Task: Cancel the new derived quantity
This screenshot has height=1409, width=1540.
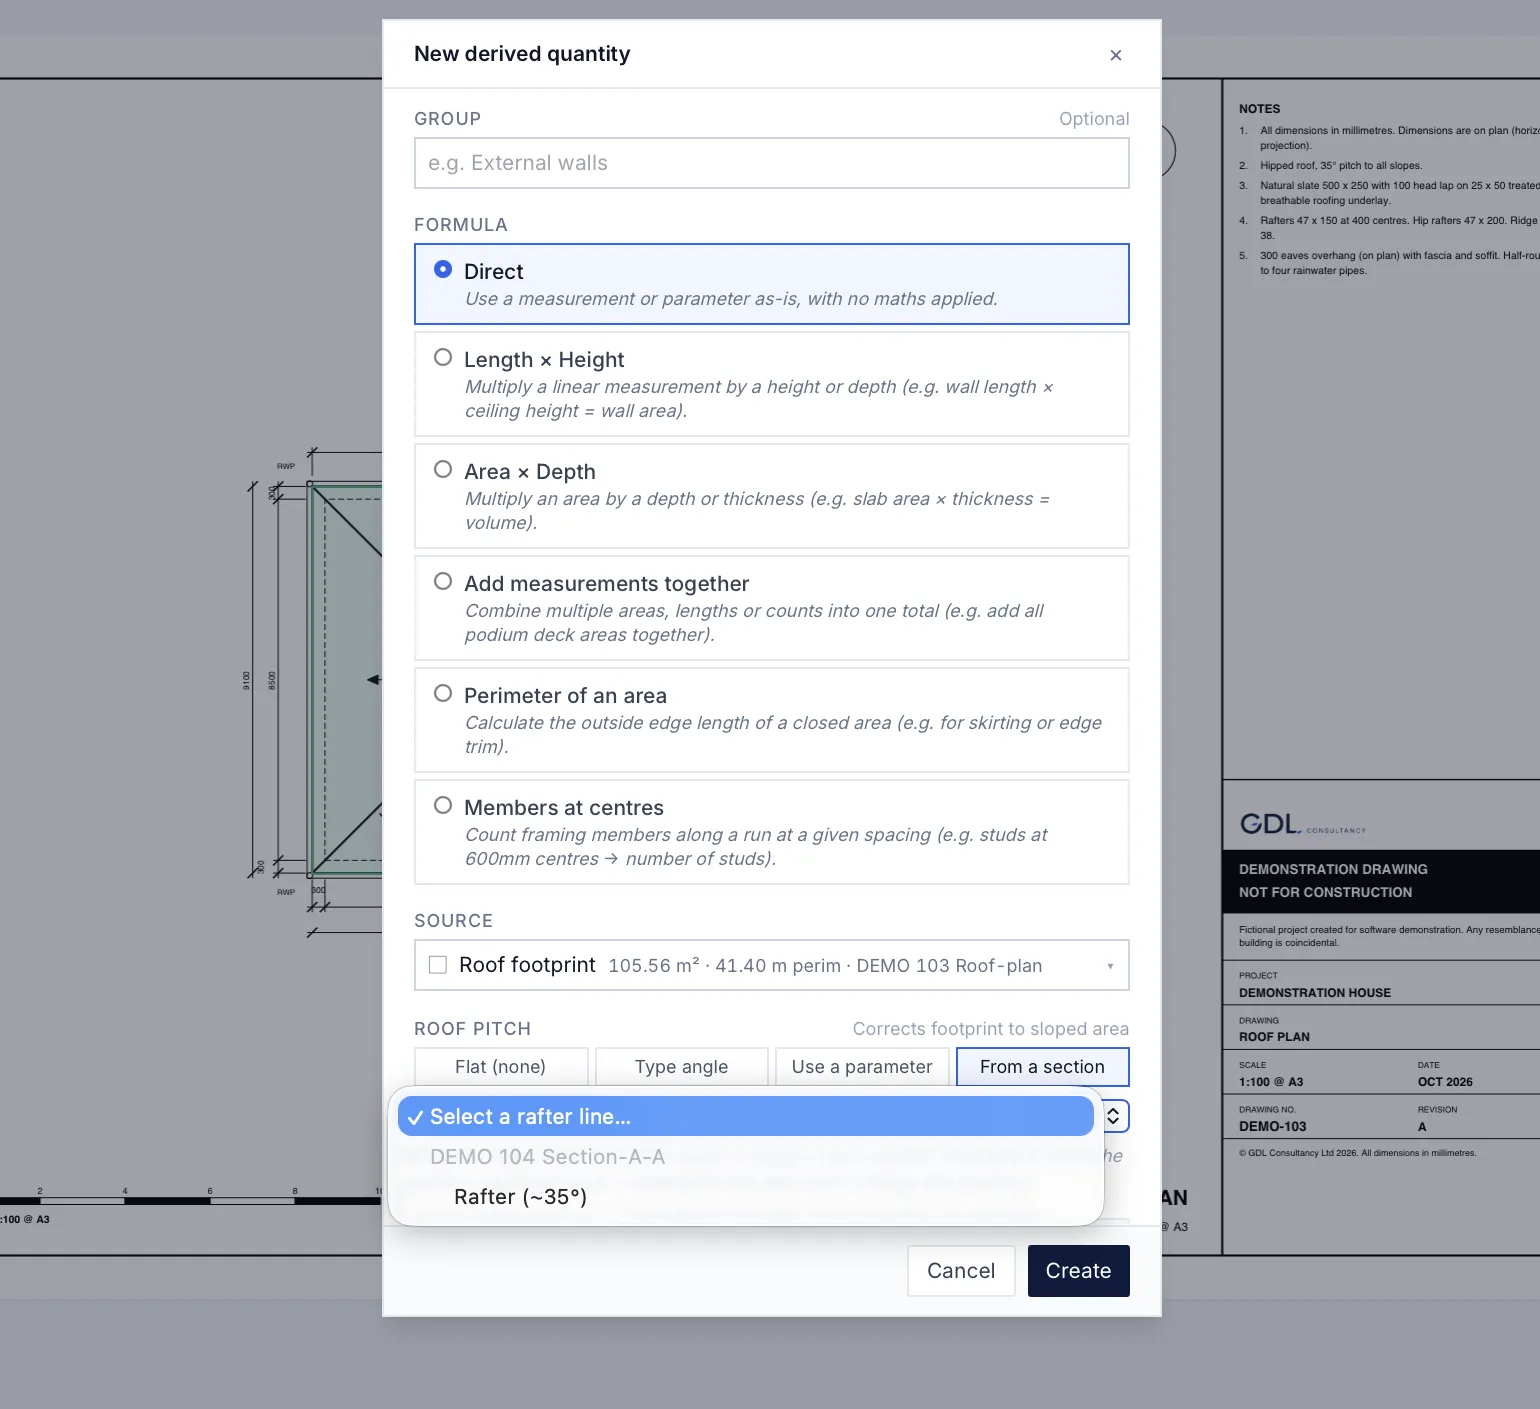Action: point(961,1271)
